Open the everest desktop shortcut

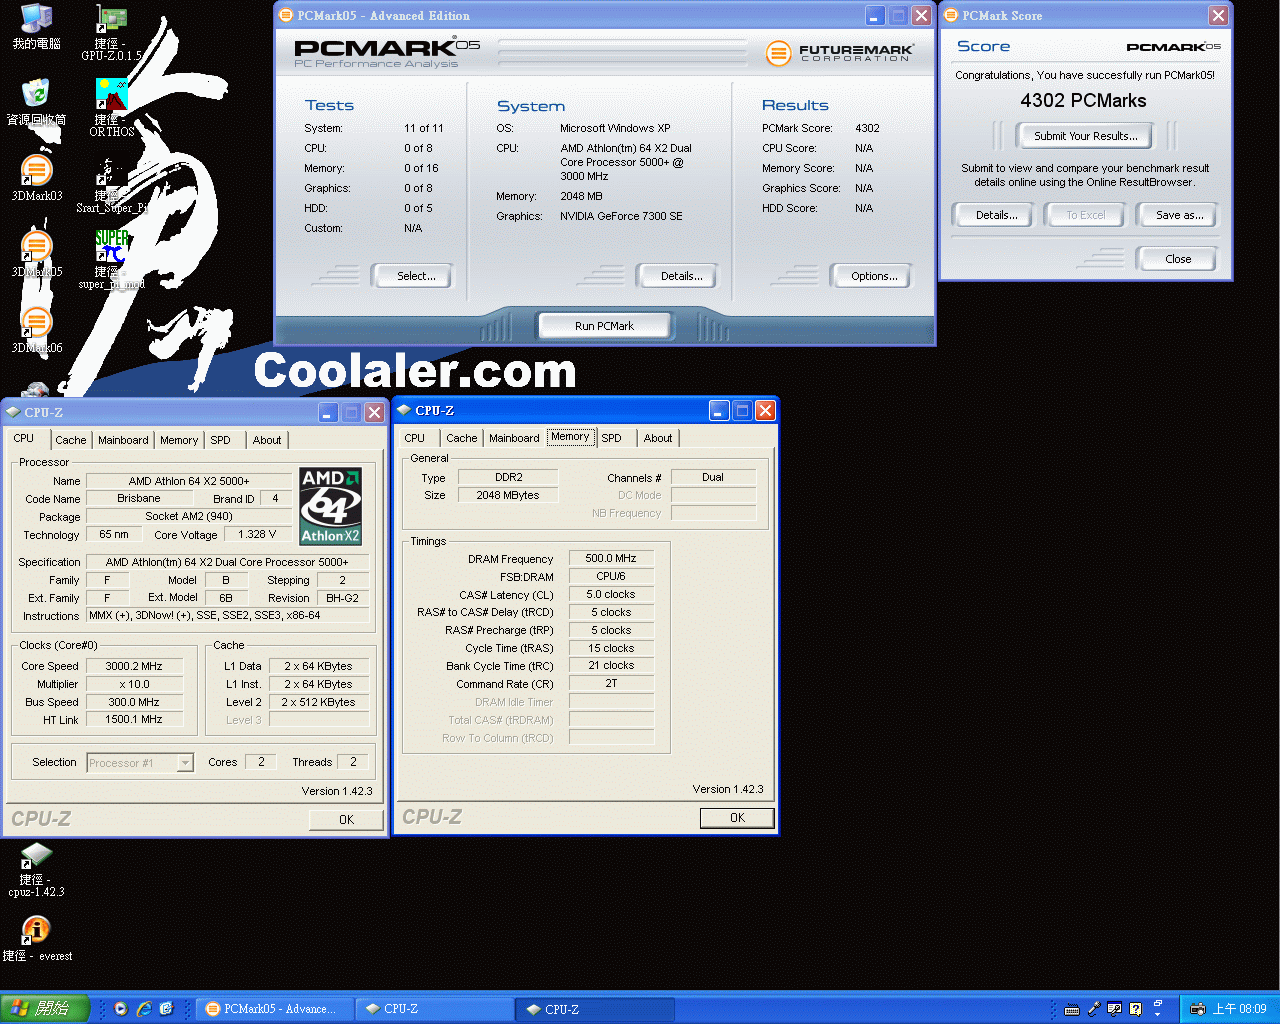coord(36,939)
